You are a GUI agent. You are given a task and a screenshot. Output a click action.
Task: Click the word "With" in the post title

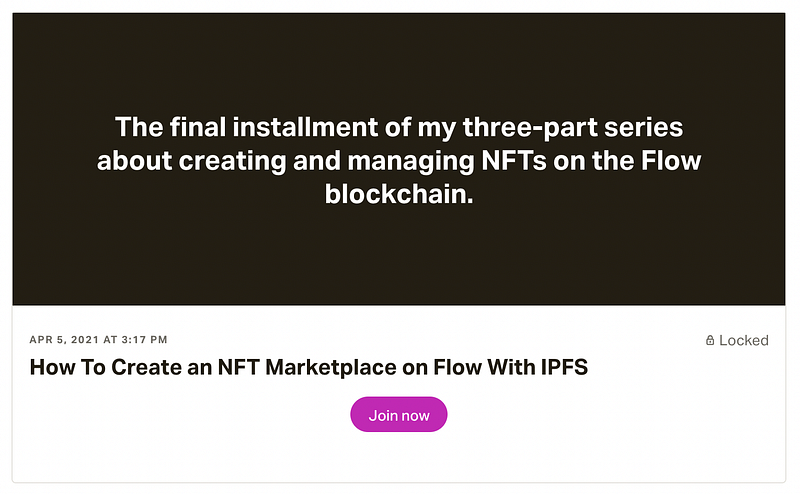coord(507,368)
